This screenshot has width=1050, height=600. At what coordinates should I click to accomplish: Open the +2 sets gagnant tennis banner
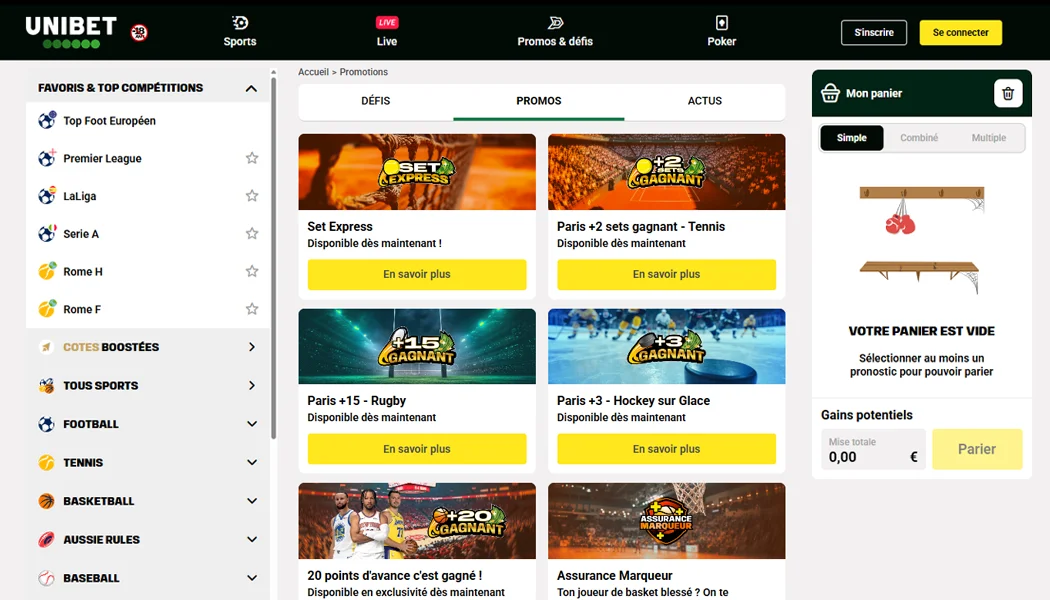[x=666, y=171]
